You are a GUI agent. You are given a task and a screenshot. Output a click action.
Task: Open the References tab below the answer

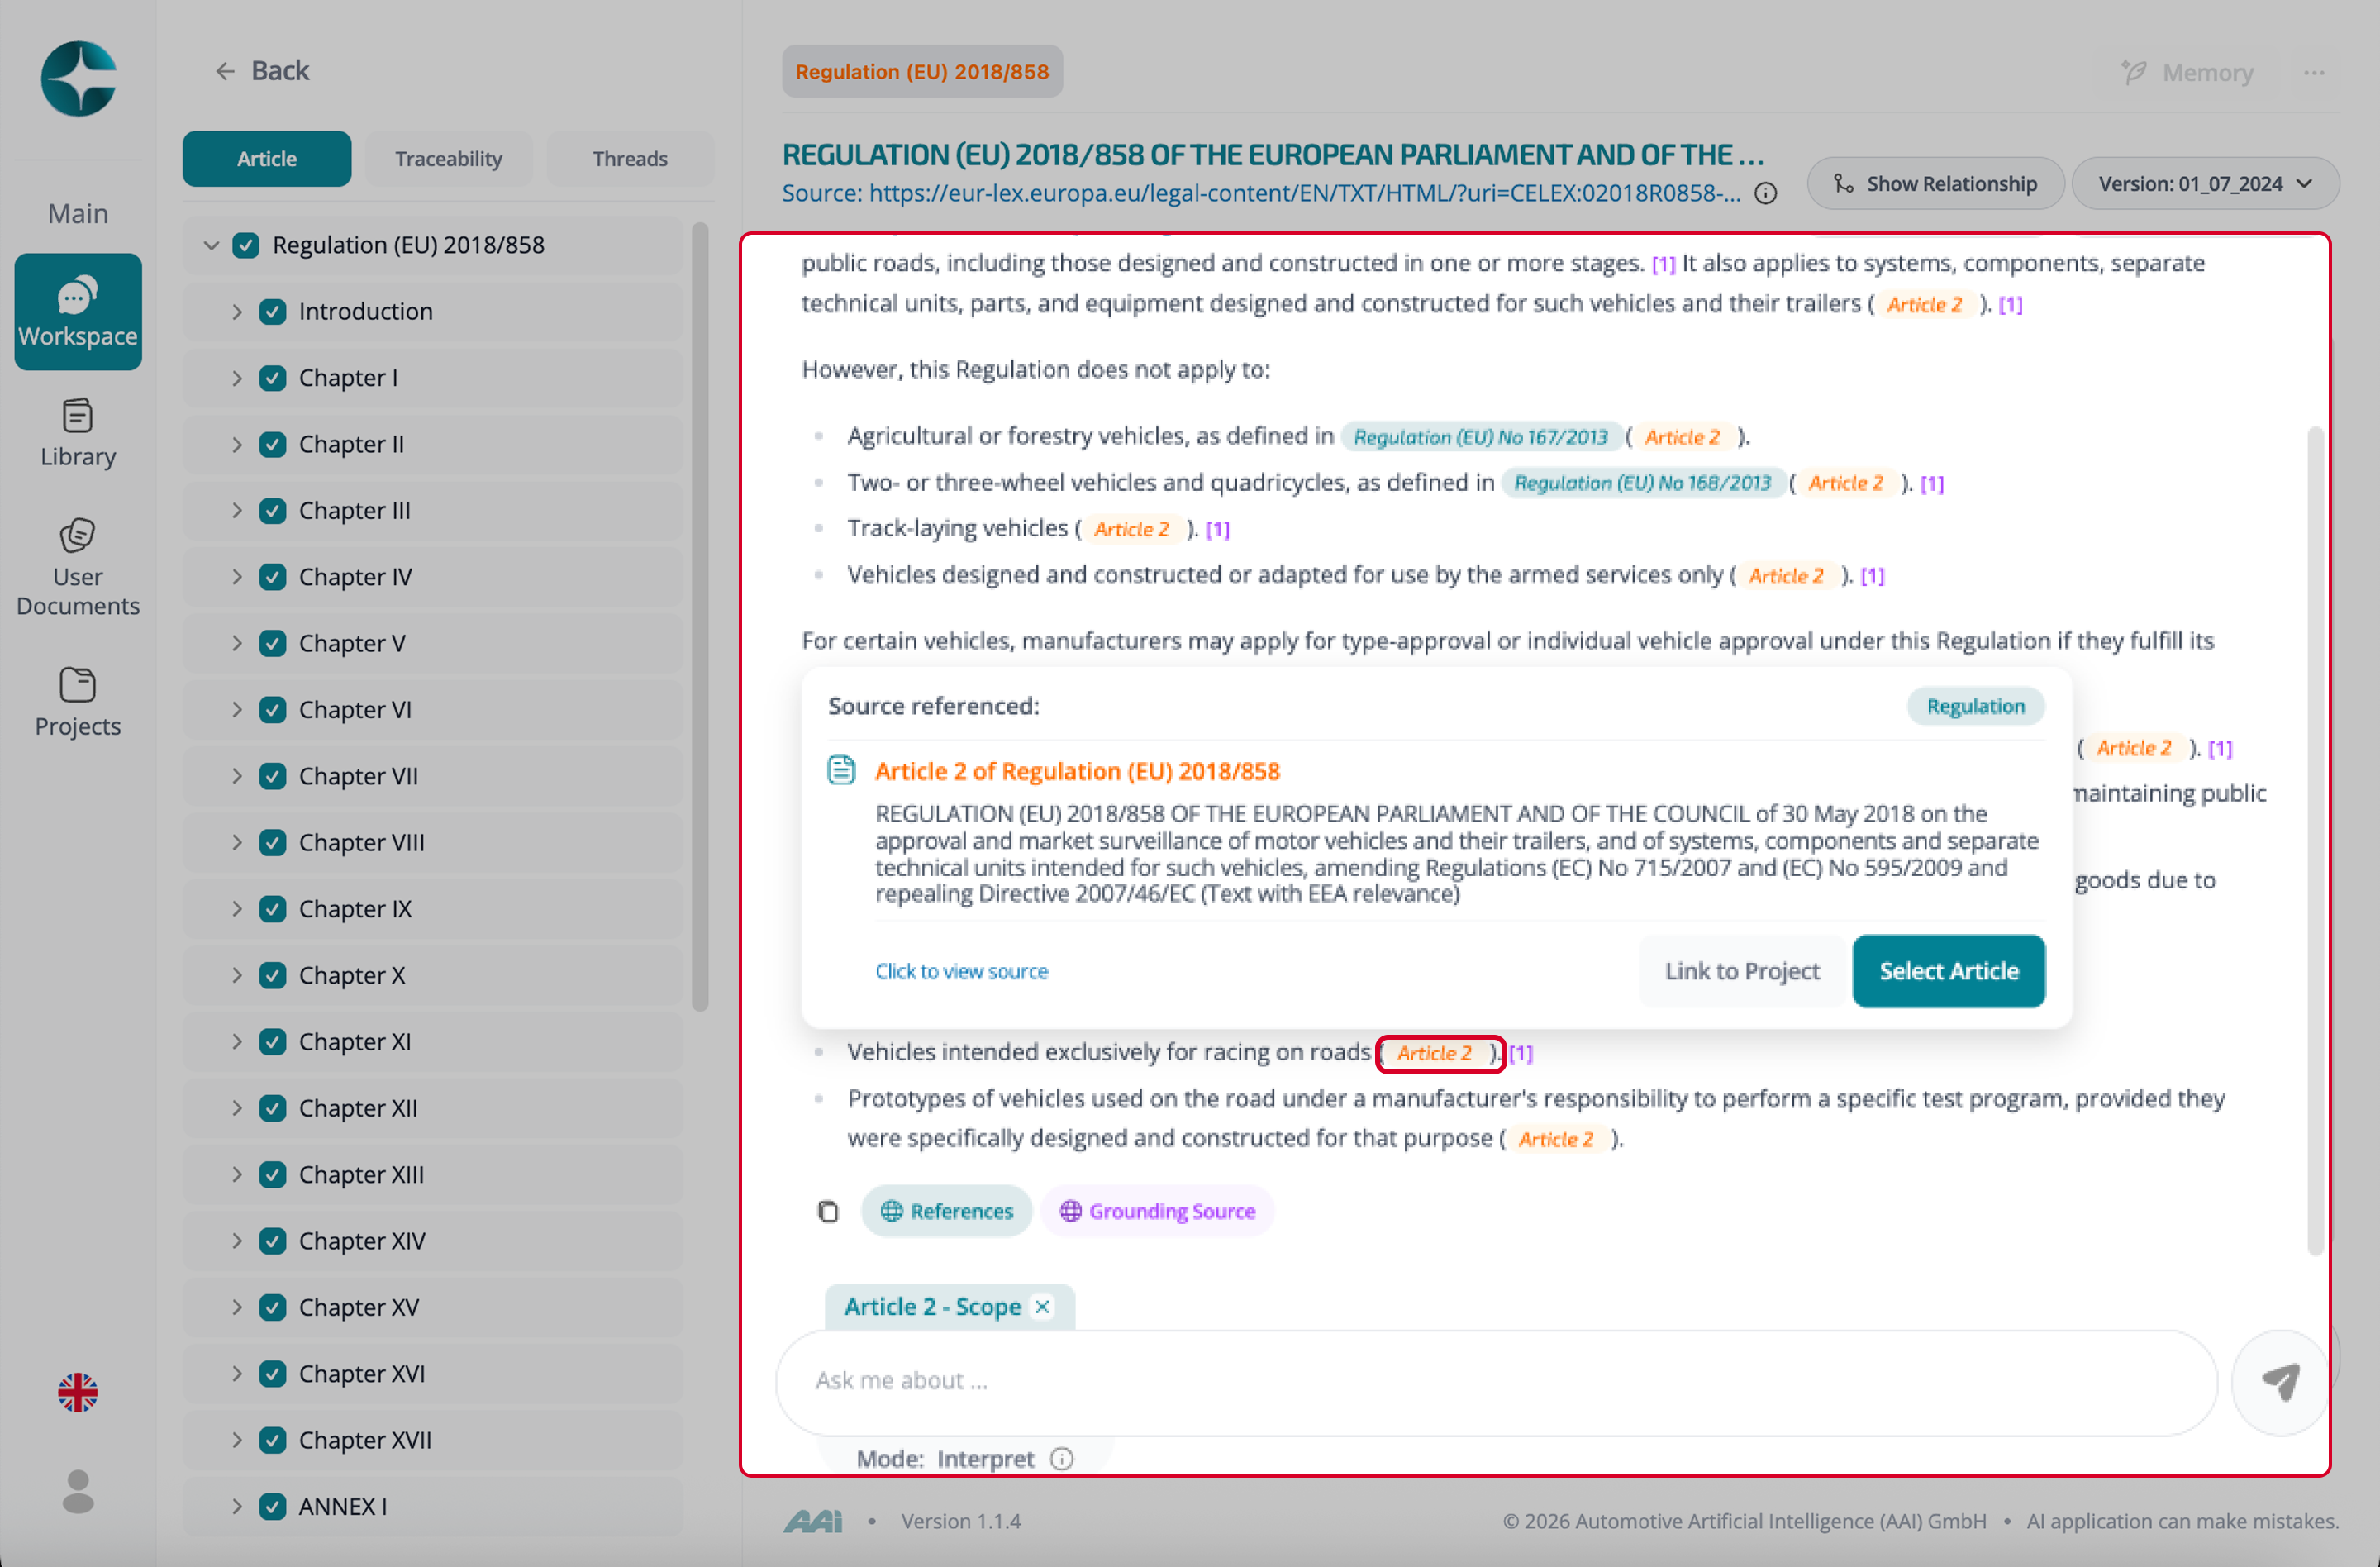(x=946, y=1211)
